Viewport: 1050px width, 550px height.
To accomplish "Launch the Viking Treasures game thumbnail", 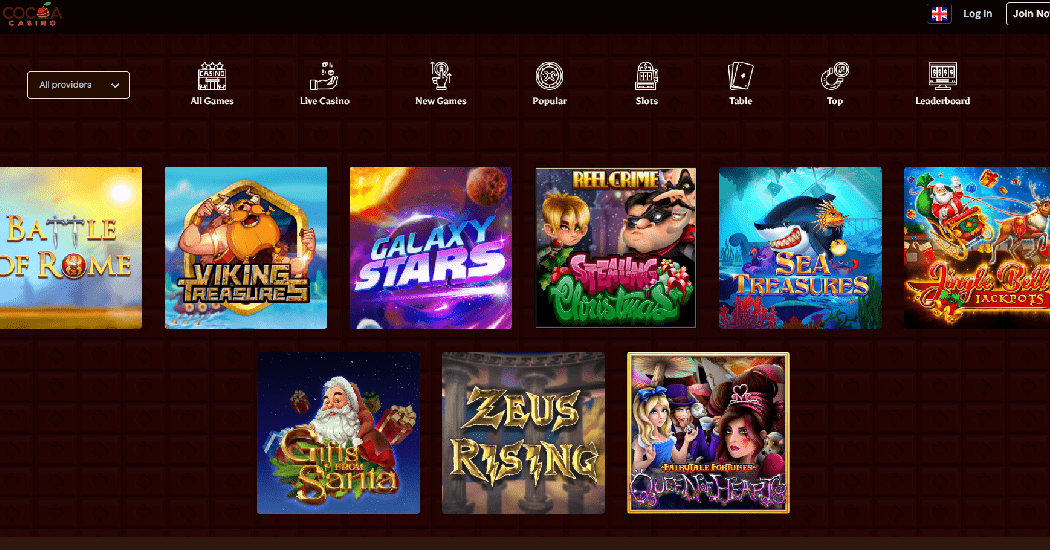I will pyautogui.click(x=246, y=248).
